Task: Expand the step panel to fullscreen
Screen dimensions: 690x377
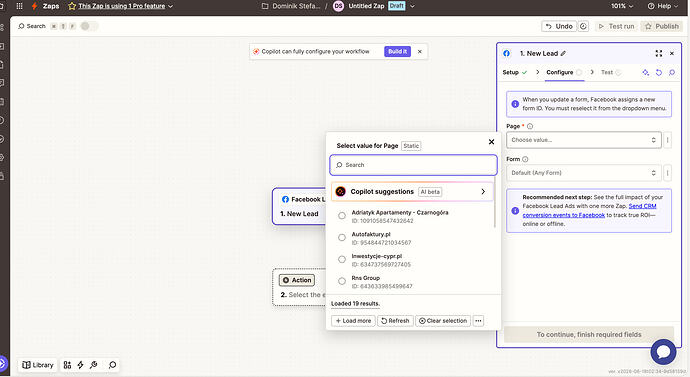Action: click(659, 53)
